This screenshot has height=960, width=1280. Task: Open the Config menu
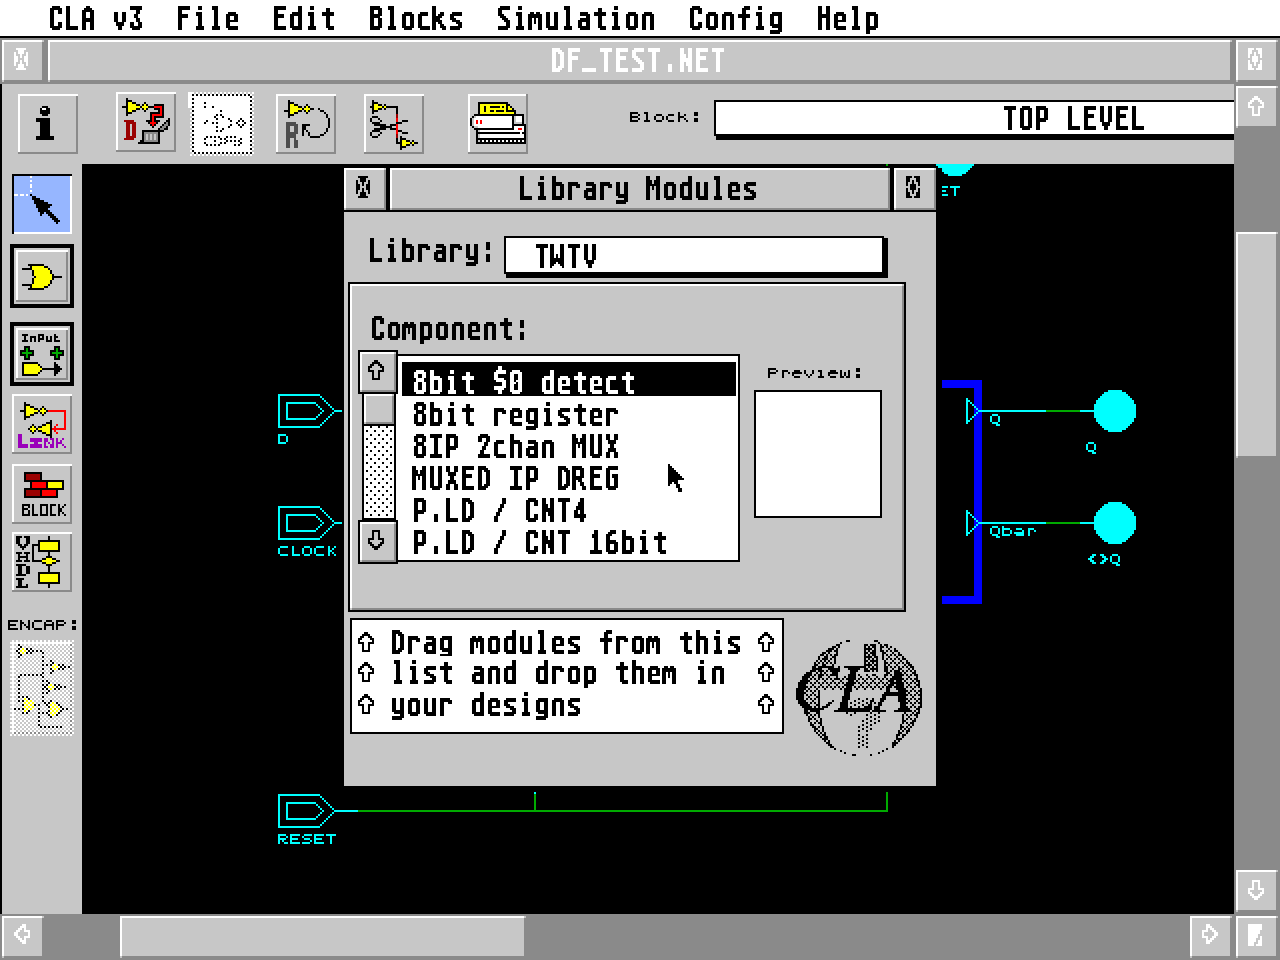point(737,18)
